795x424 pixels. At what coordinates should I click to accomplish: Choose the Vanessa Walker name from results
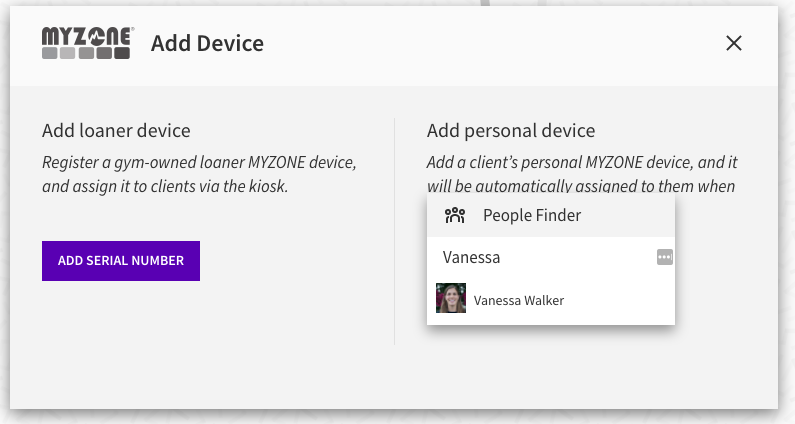point(518,300)
